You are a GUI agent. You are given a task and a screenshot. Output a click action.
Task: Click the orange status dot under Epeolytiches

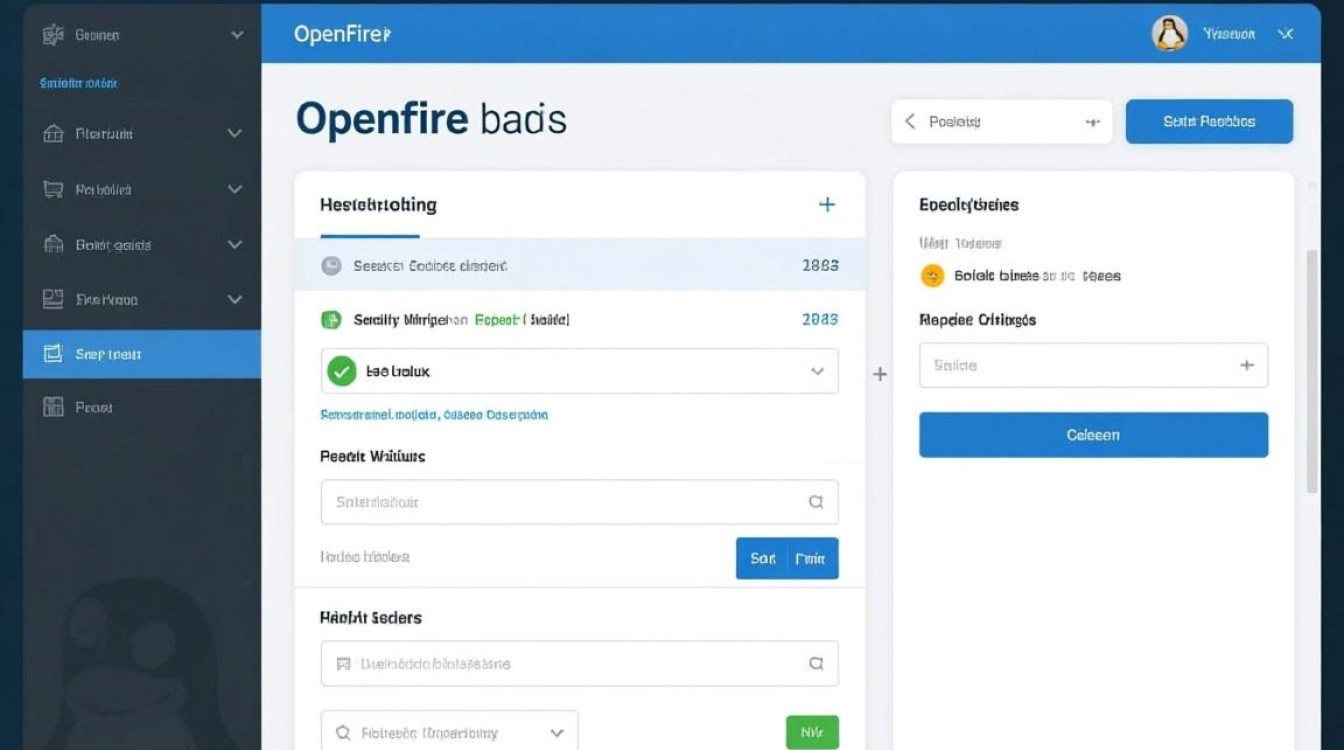(x=932, y=275)
